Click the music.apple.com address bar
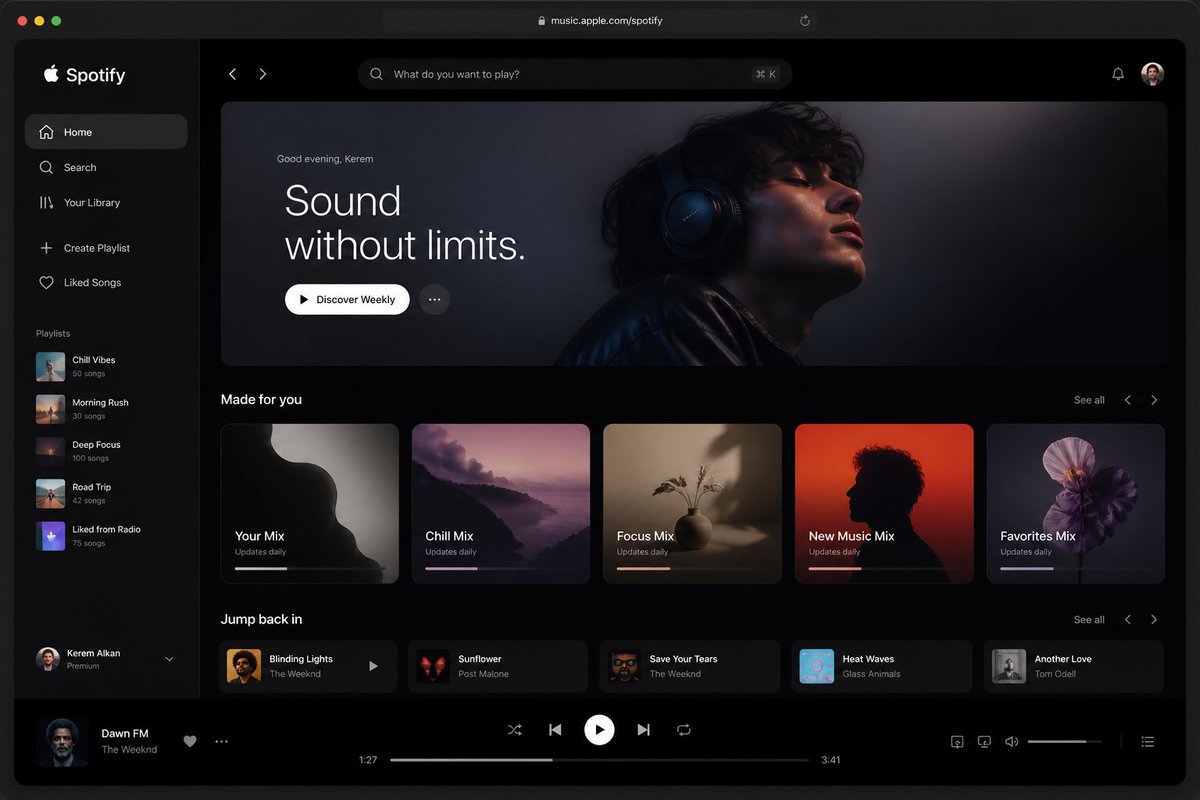 click(x=600, y=20)
